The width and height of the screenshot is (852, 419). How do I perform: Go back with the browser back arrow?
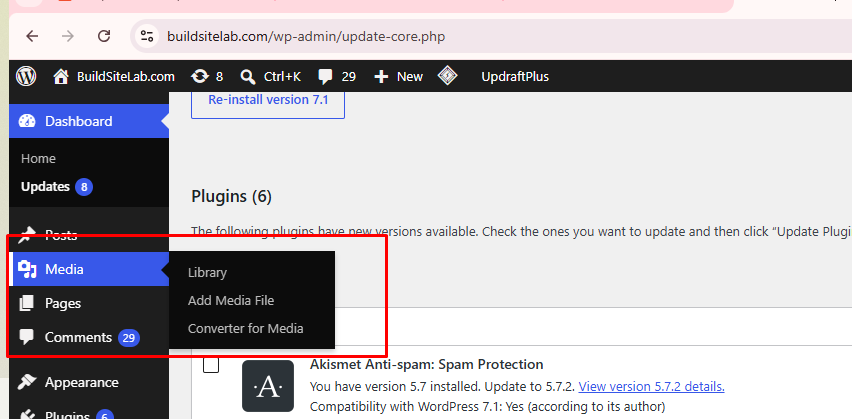click(x=33, y=36)
